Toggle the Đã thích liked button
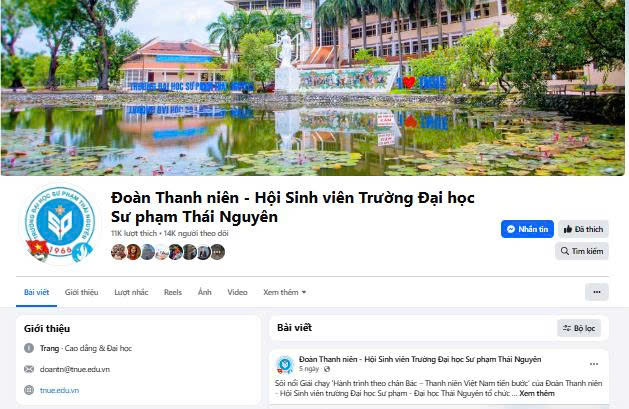Image resolution: width=629 pixels, height=409 pixels. coord(583,229)
